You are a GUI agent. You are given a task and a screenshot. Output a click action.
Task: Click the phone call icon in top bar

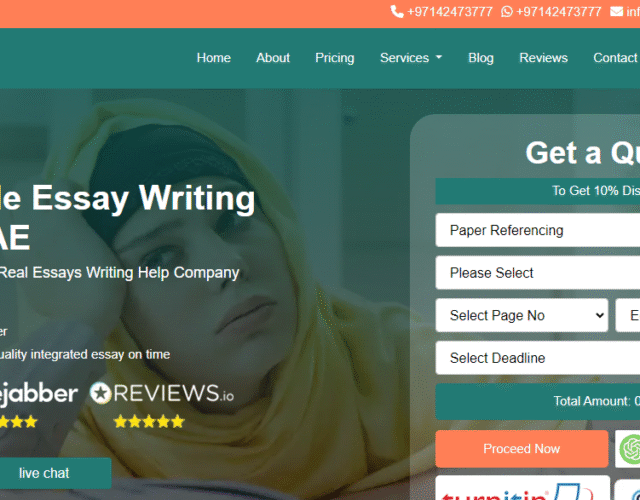point(397,11)
